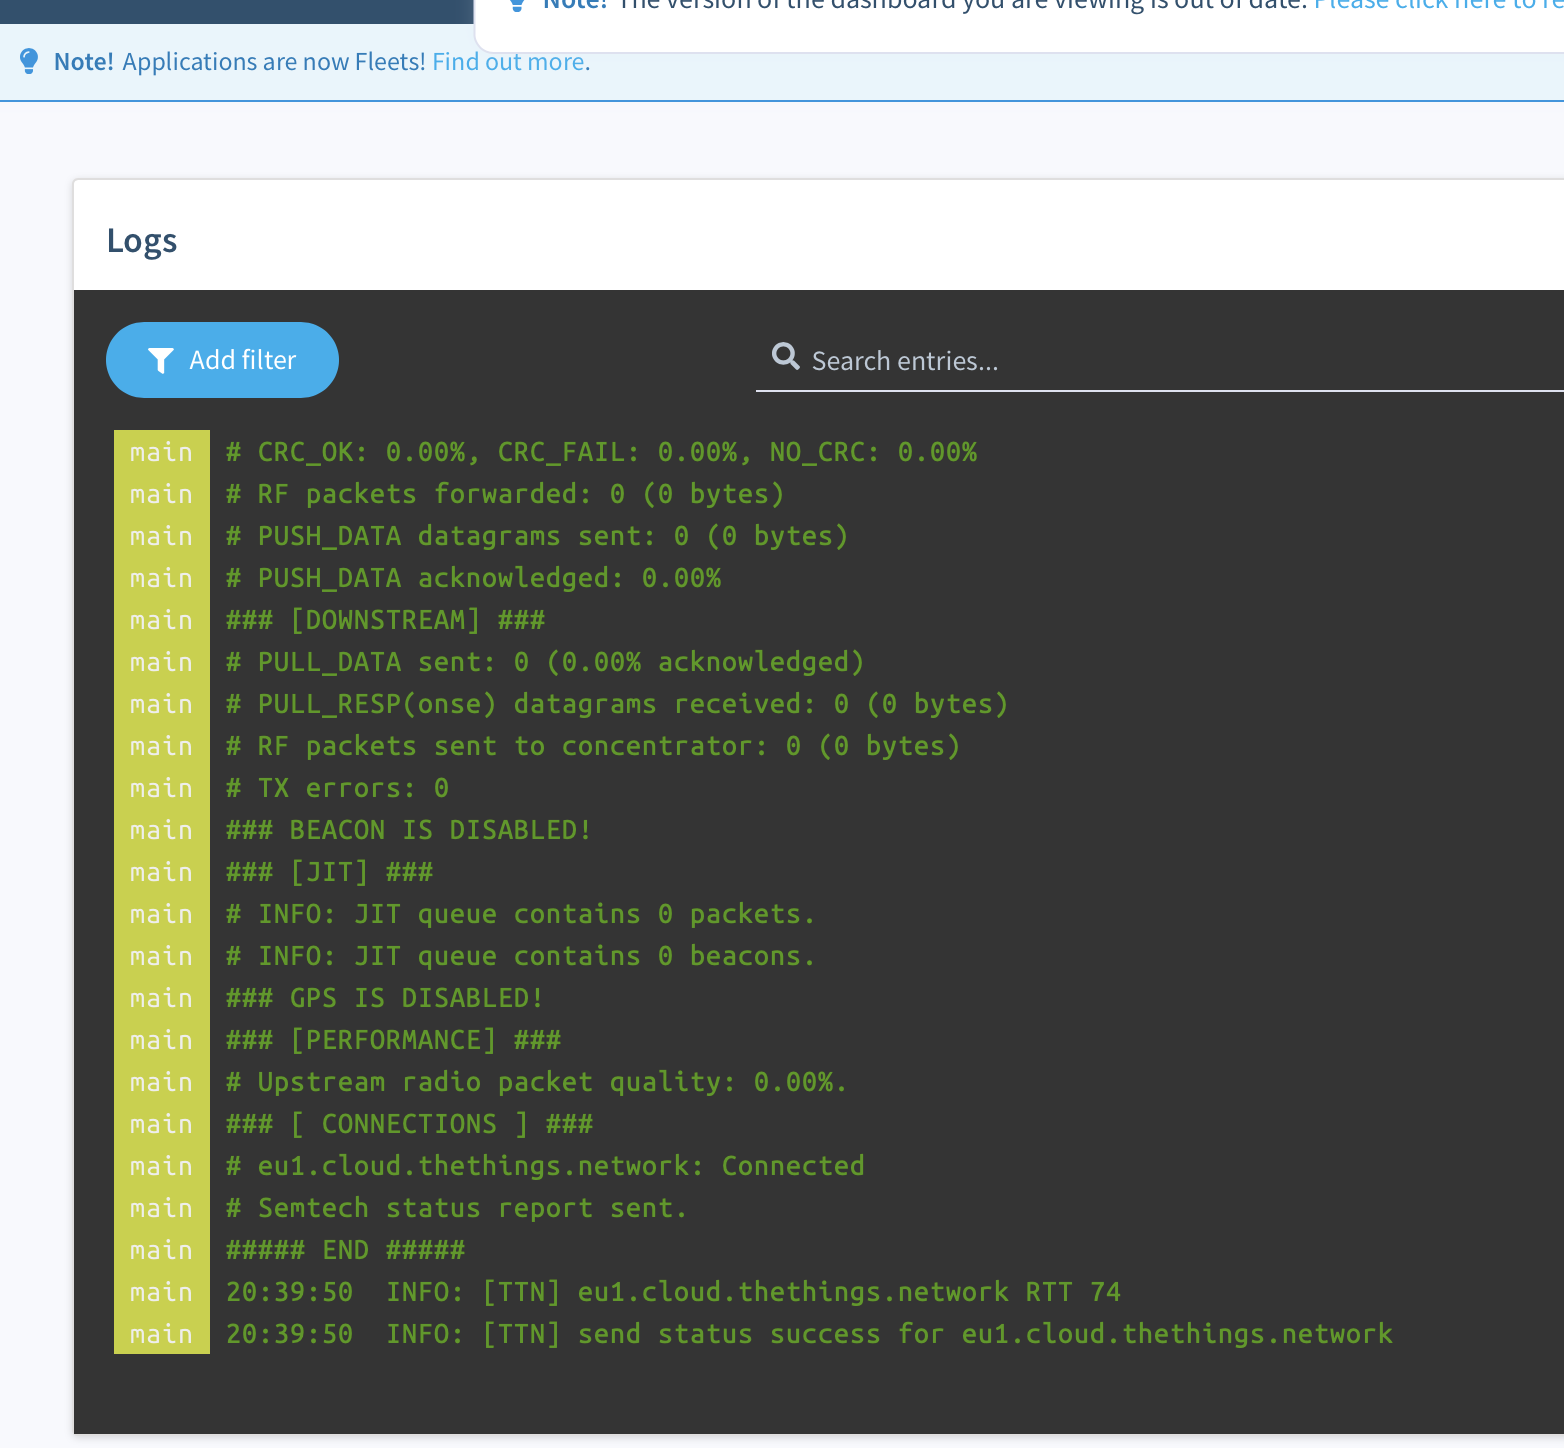
Task: Select the CRC_OK log line
Action: click(x=601, y=452)
